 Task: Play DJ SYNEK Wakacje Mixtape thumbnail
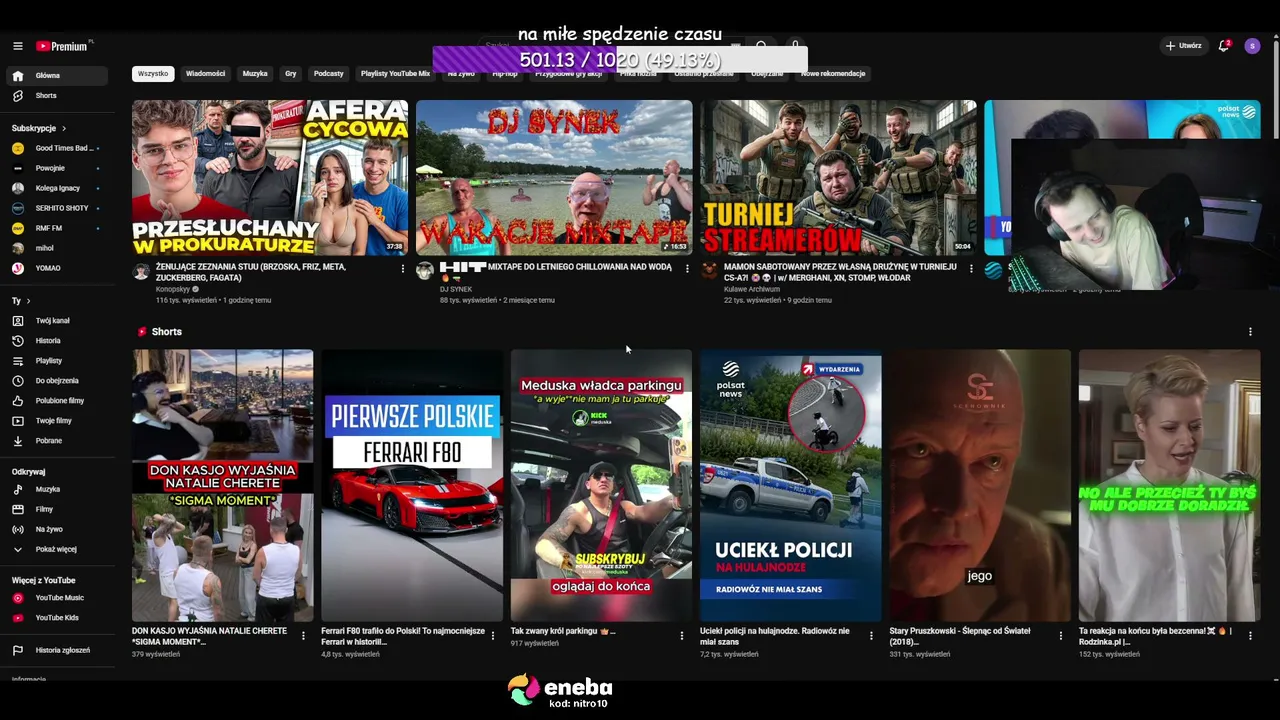click(x=554, y=178)
